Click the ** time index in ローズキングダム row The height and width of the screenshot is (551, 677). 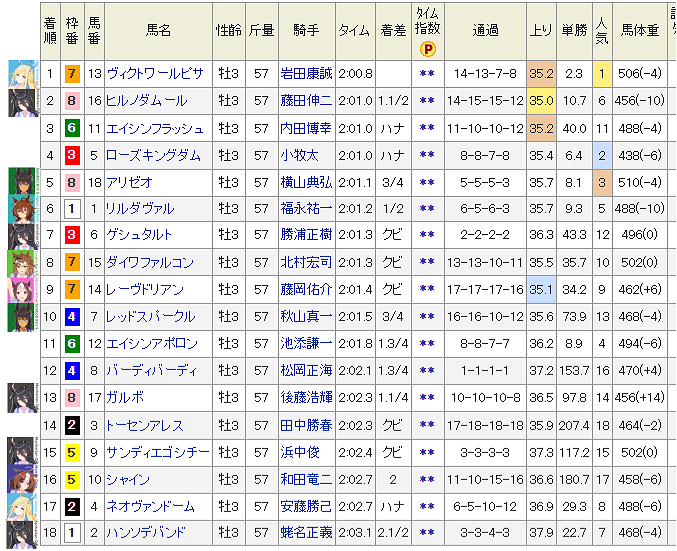[x=427, y=155]
